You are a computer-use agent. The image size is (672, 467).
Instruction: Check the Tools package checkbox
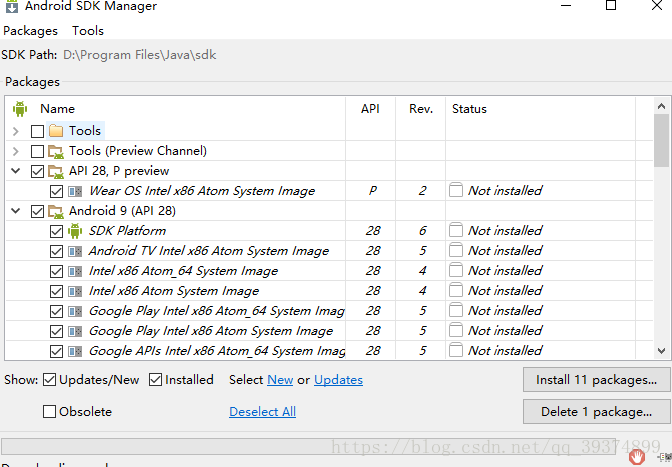(37, 131)
